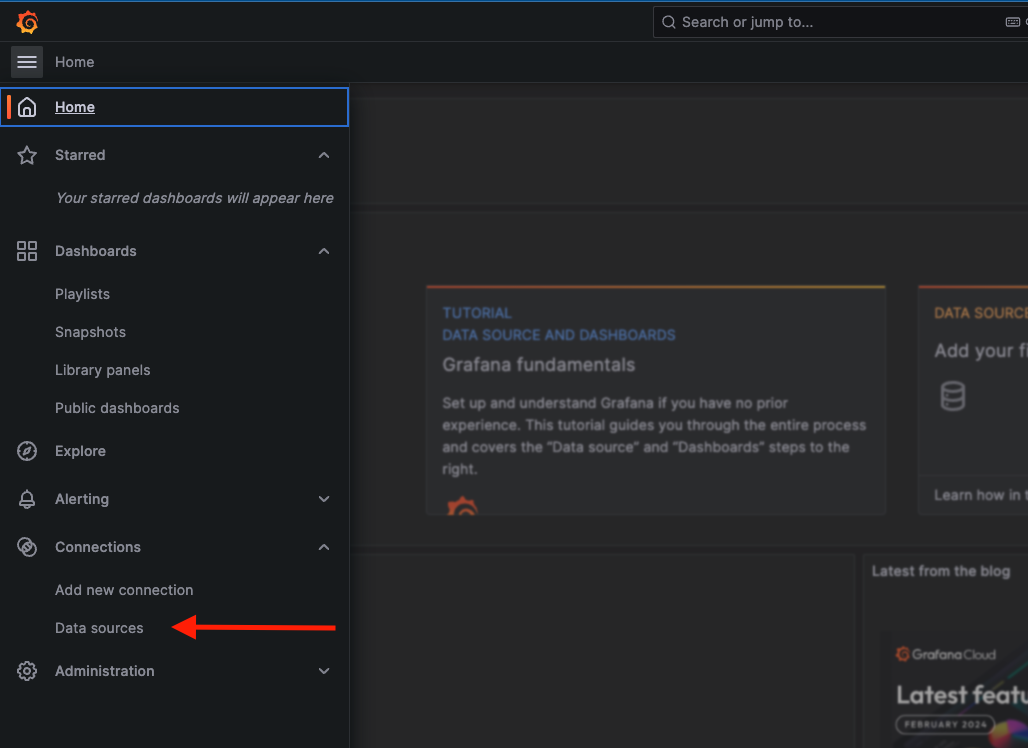Select Add new connection menu item
1028x748 pixels.
click(124, 590)
